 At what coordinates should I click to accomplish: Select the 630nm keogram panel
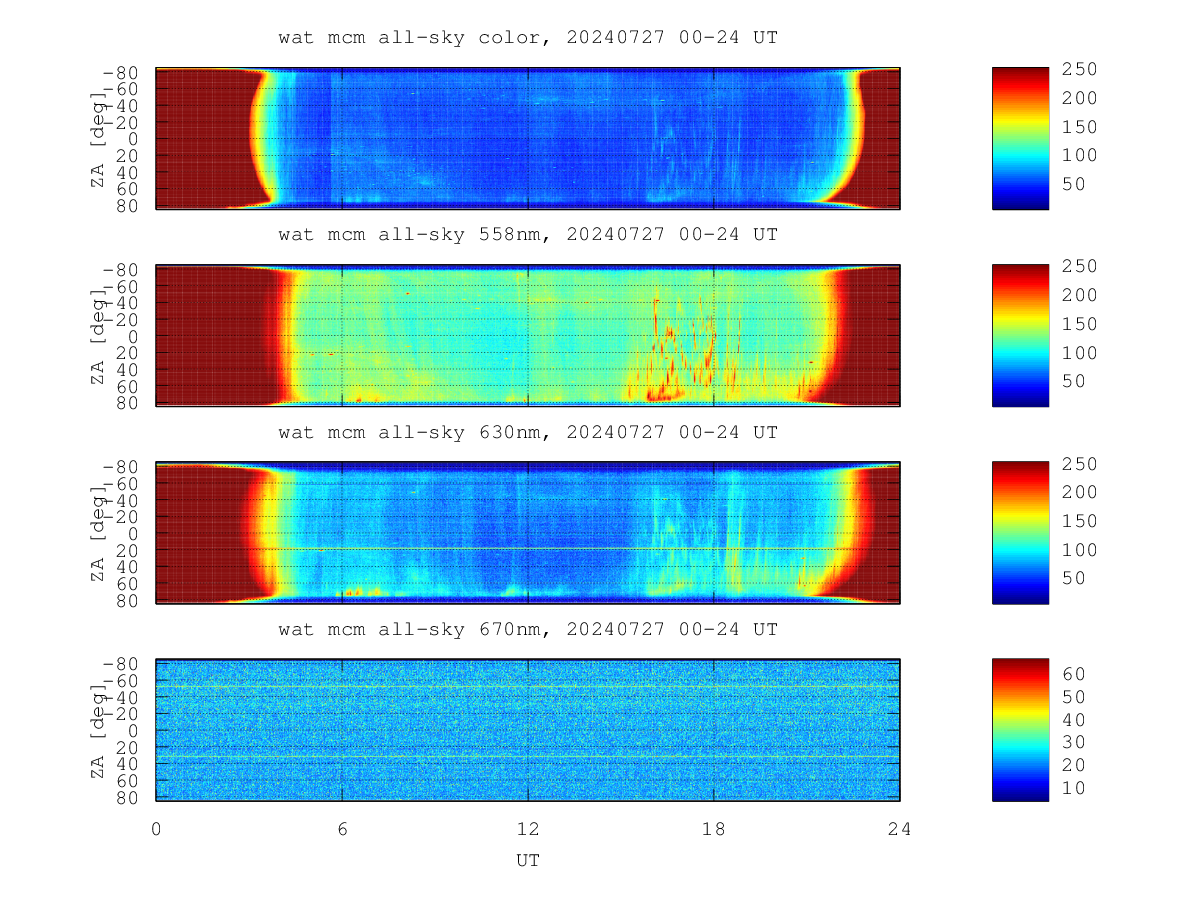[x=528, y=533]
